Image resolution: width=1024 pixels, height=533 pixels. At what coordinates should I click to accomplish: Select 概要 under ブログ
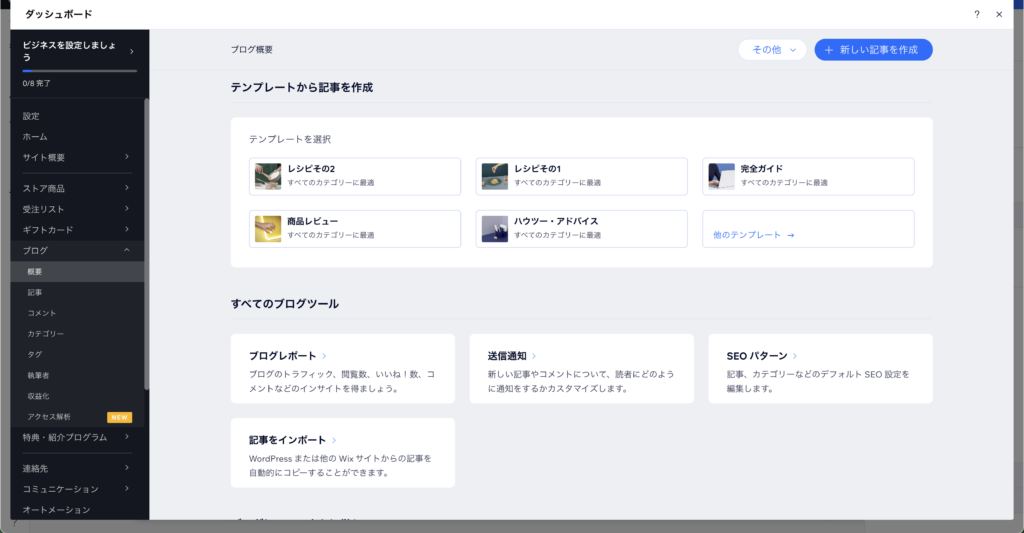77,272
